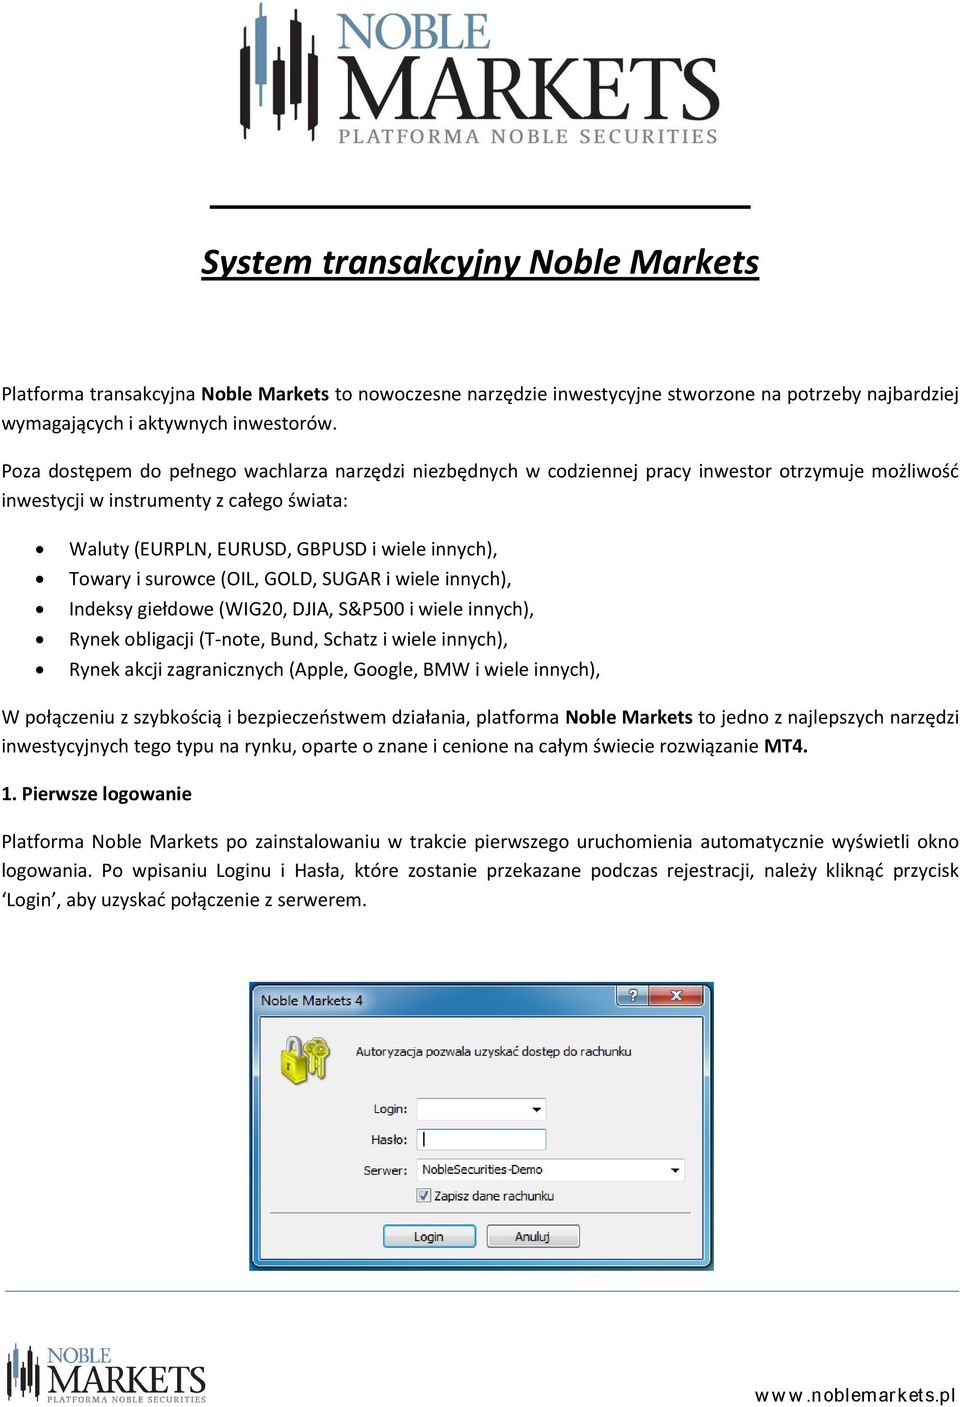
Task: Click the 'Waluty (EURPLN, EURUSD, GBPUSD' bullet line
Action: point(283,549)
